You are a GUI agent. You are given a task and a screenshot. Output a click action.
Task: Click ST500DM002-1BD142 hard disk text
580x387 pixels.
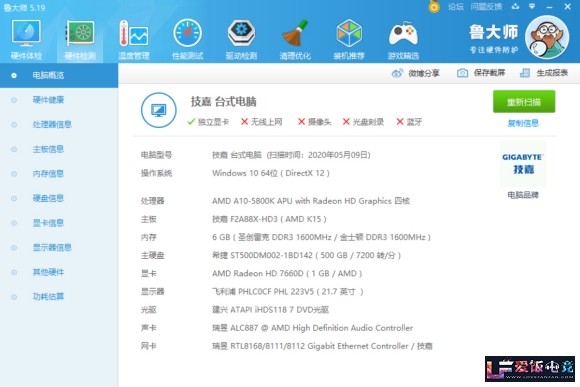(x=307, y=255)
